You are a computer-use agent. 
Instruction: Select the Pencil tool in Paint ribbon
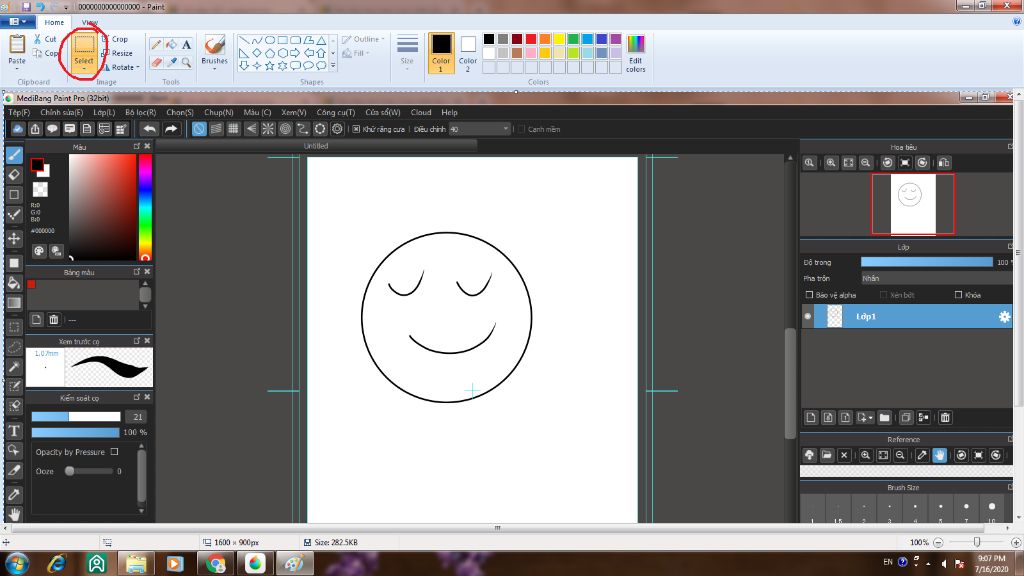tap(156, 44)
